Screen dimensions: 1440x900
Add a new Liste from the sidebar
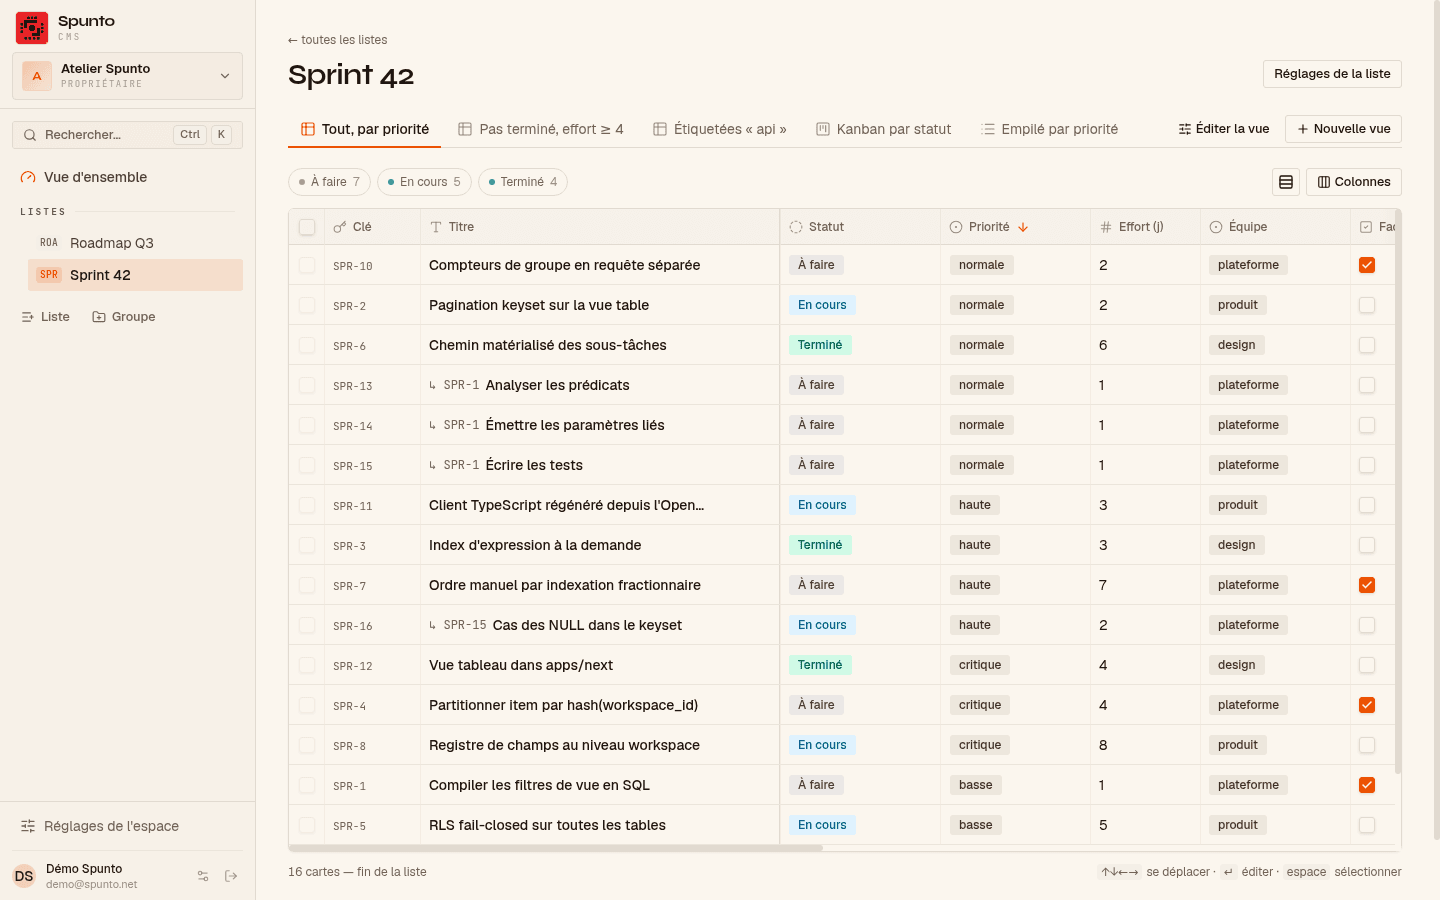coord(46,317)
